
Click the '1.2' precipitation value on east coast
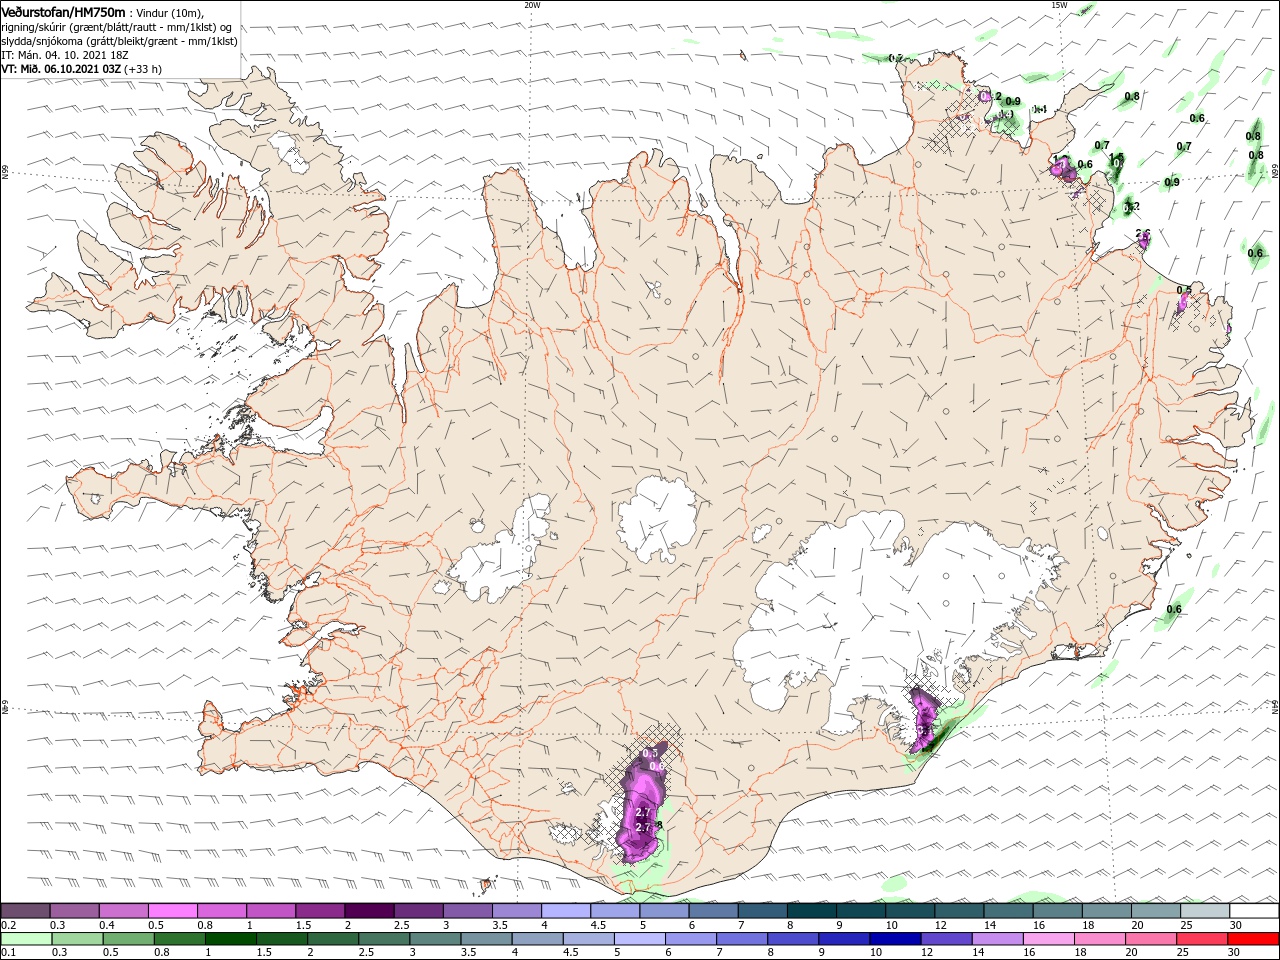[x=1132, y=207]
